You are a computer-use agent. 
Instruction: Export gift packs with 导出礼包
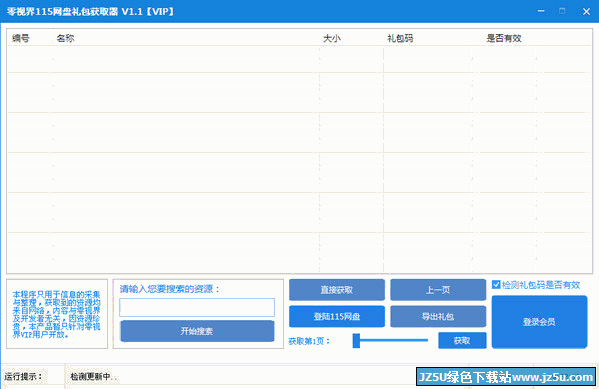[438, 316]
